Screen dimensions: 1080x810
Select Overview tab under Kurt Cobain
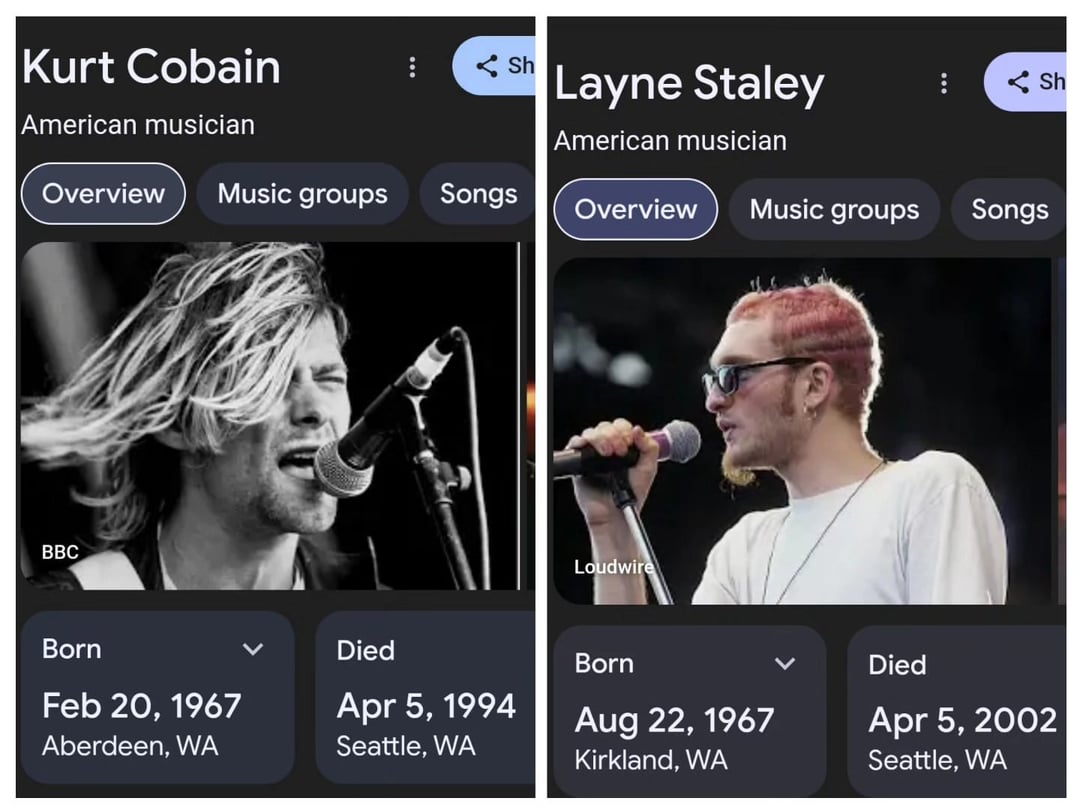click(103, 194)
